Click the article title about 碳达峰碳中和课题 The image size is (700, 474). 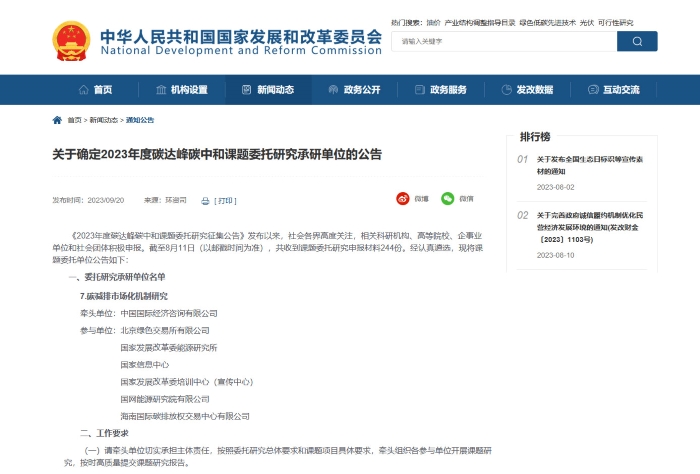click(x=217, y=154)
